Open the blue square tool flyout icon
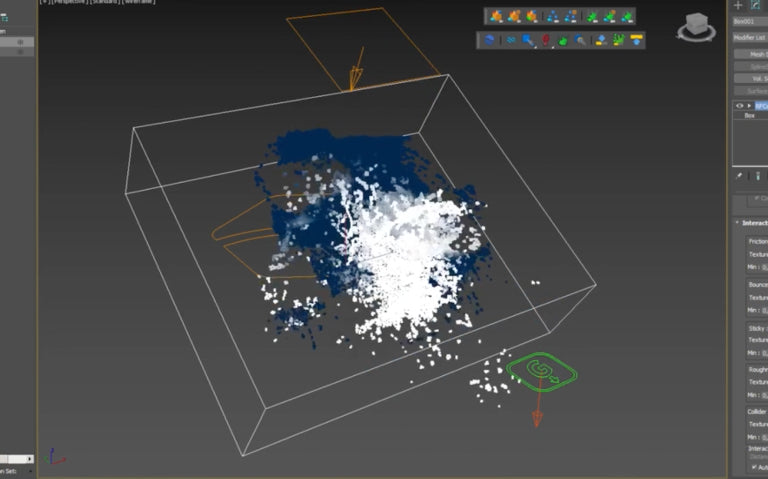Screen dimensions: 768x479 tap(528, 40)
